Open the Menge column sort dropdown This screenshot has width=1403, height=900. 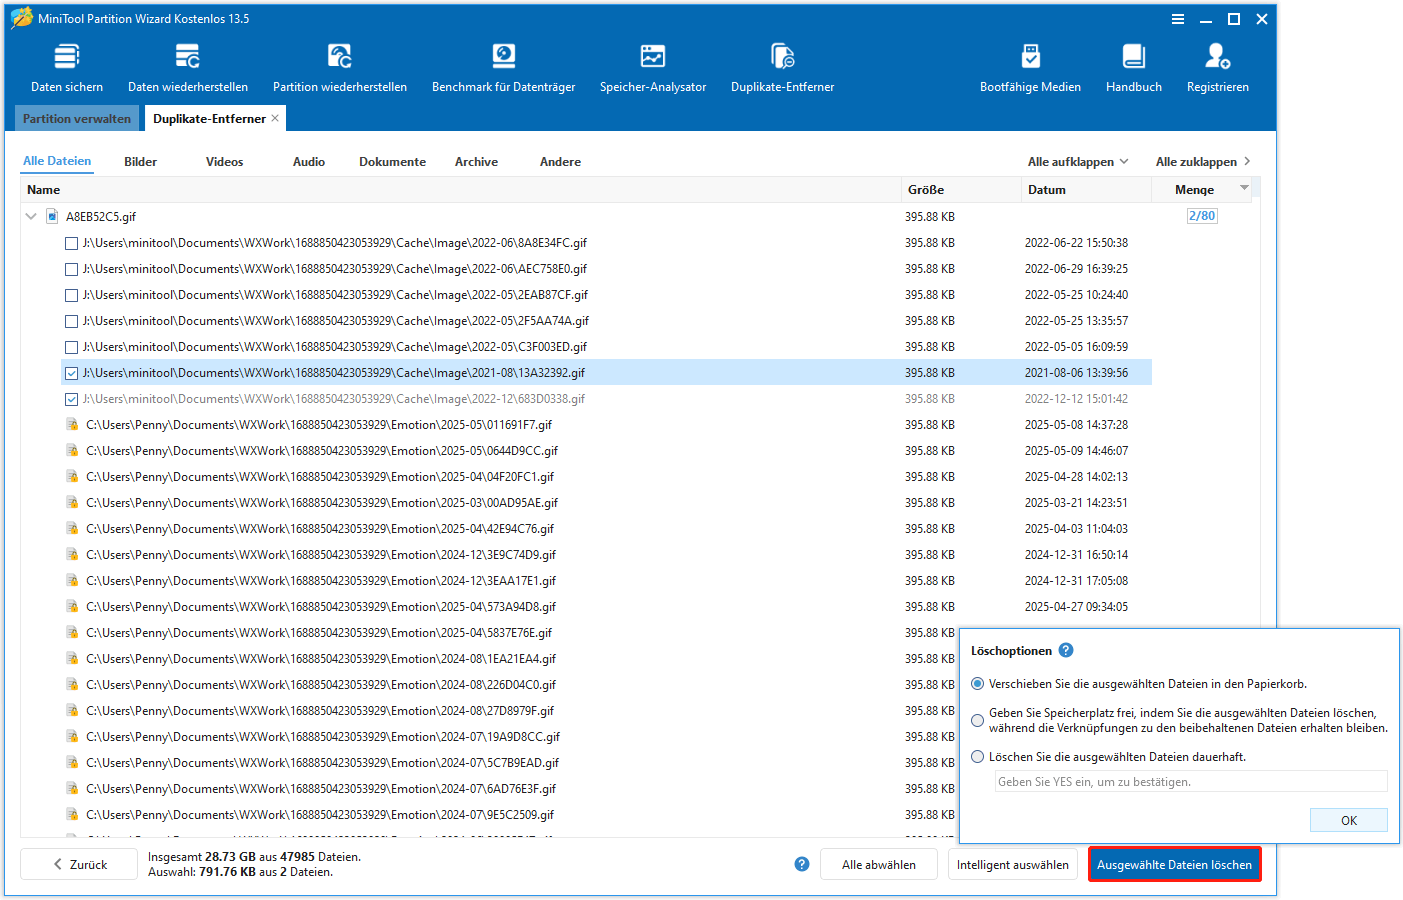1244,189
